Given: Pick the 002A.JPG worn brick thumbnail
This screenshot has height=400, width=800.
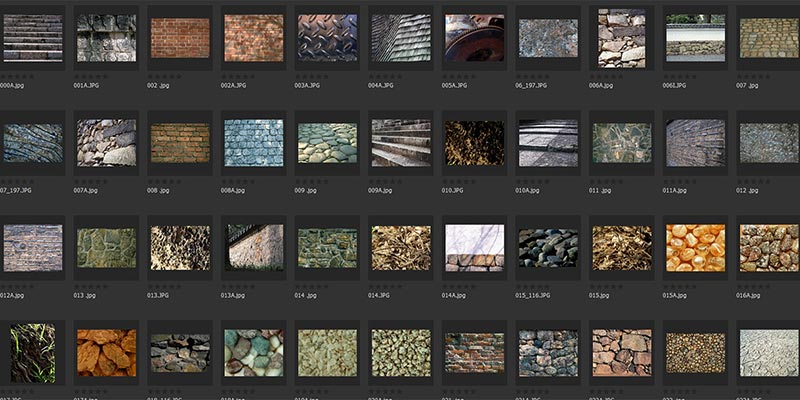Looking at the screenshot, I should 254,38.
